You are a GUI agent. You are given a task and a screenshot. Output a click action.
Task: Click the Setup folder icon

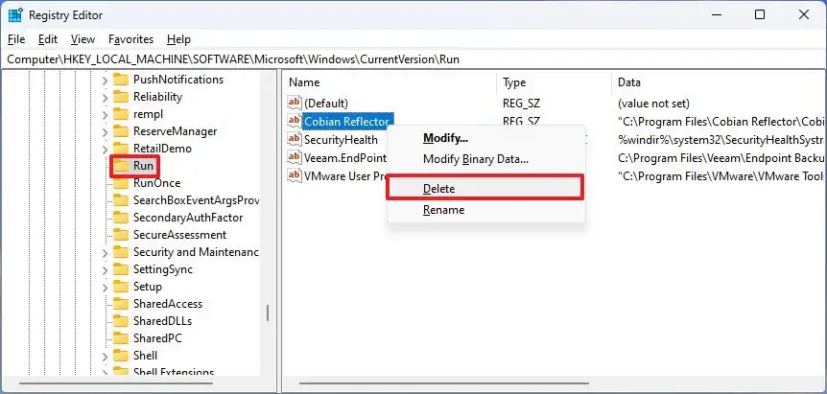(x=121, y=287)
